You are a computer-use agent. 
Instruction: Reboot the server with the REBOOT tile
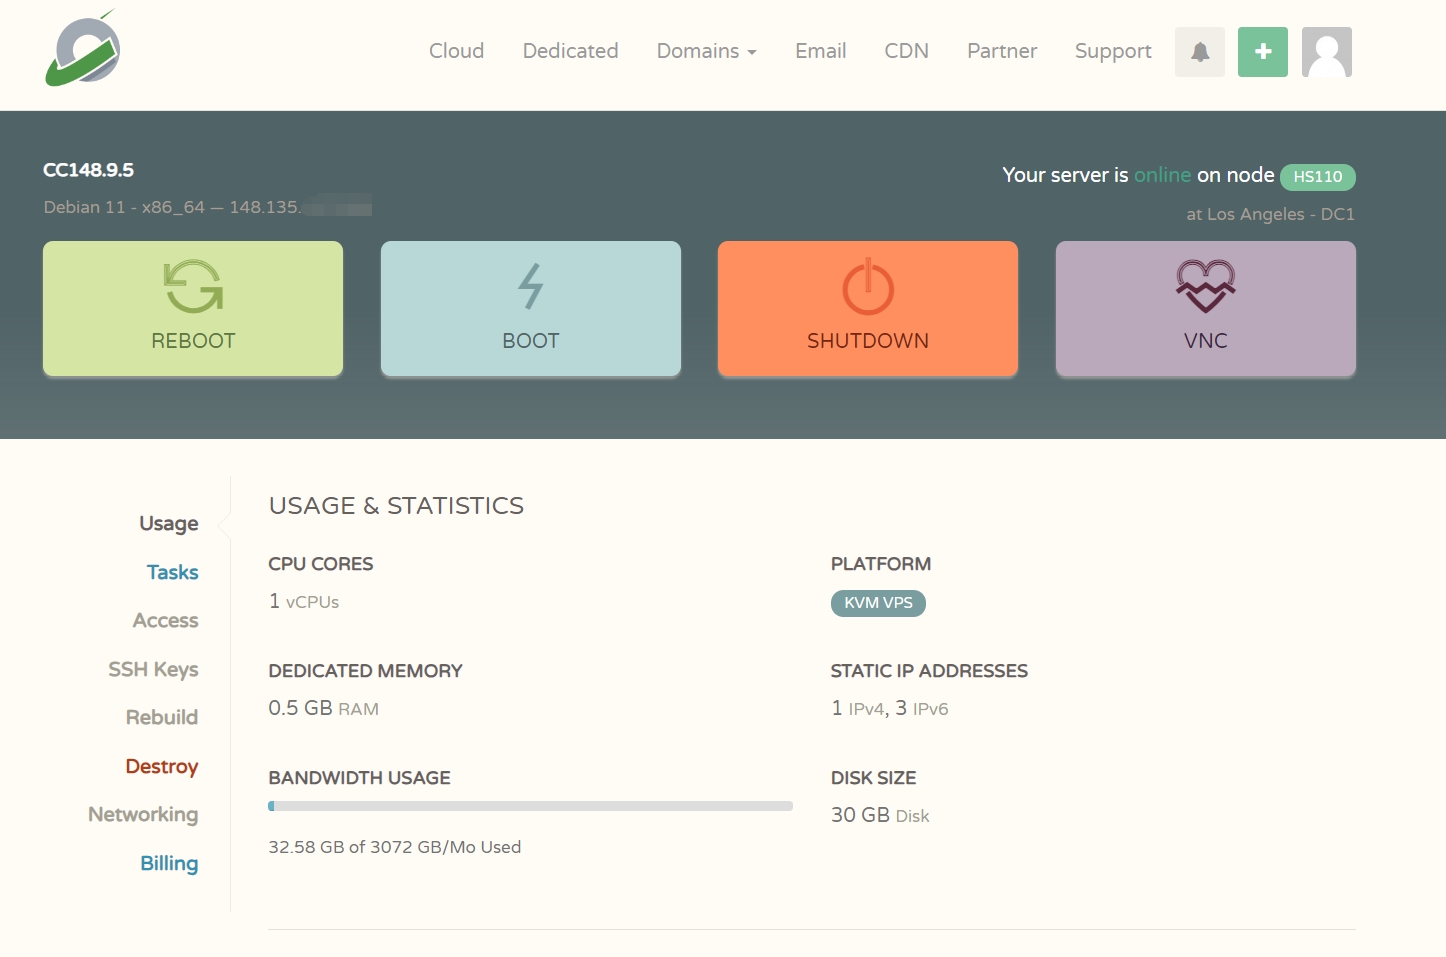[x=193, y=308]
